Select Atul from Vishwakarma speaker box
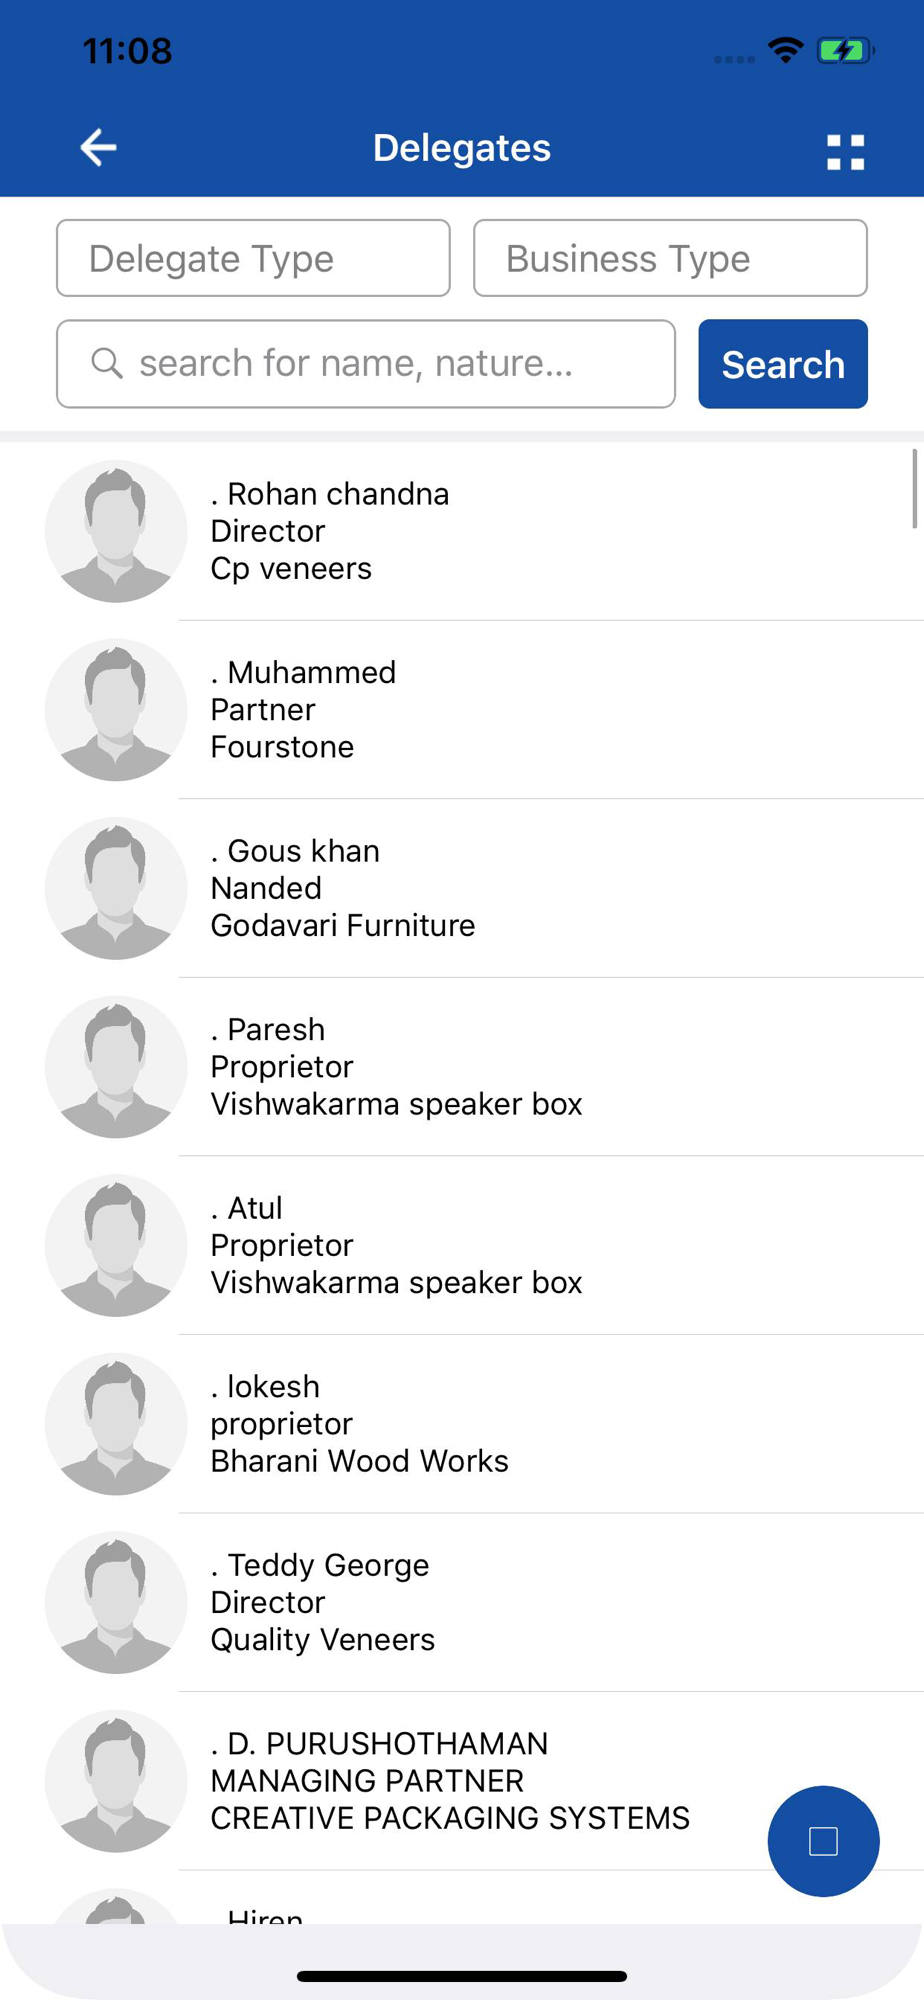Image resolution: width=924 pixels, height=2000 pixels. click(462, 1245)
